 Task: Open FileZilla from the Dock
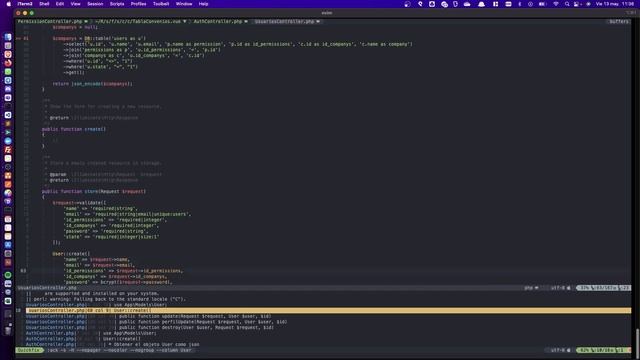click(x=8, y=150)
